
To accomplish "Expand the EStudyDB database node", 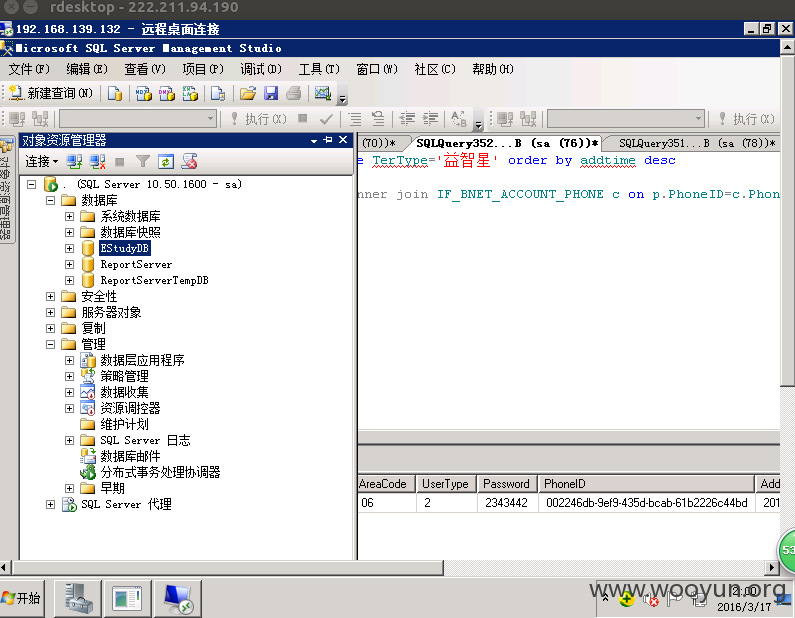I will click(x=69, y=248).
